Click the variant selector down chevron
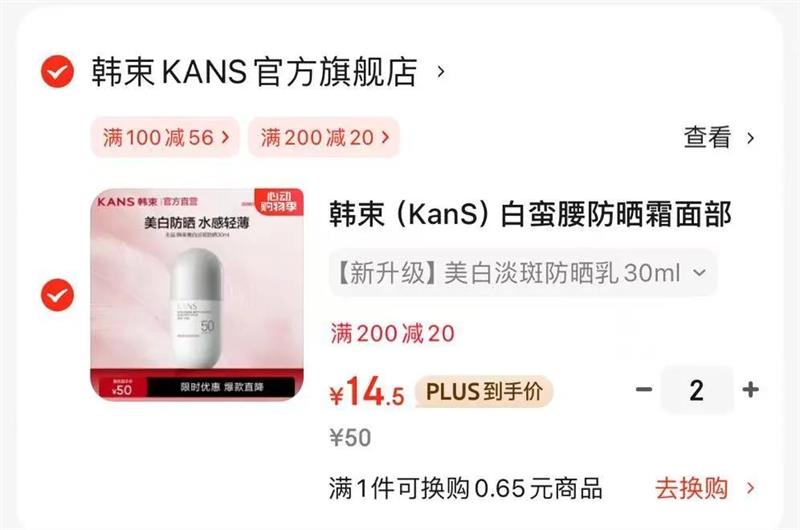The height and width of the screenshot is (530, 800). pos(699,273)
